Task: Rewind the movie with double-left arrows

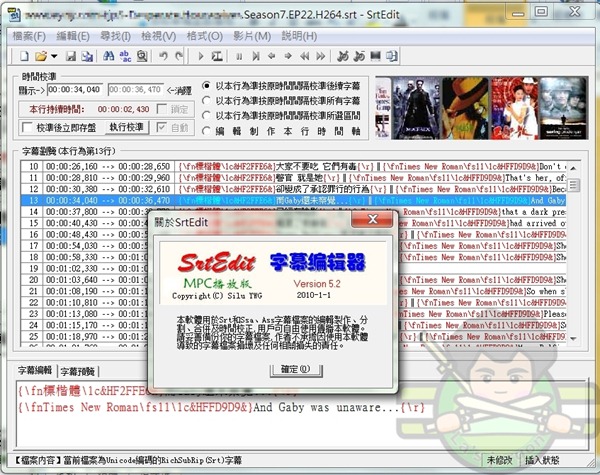Action: pyautogui.click(x=305, y=56)
